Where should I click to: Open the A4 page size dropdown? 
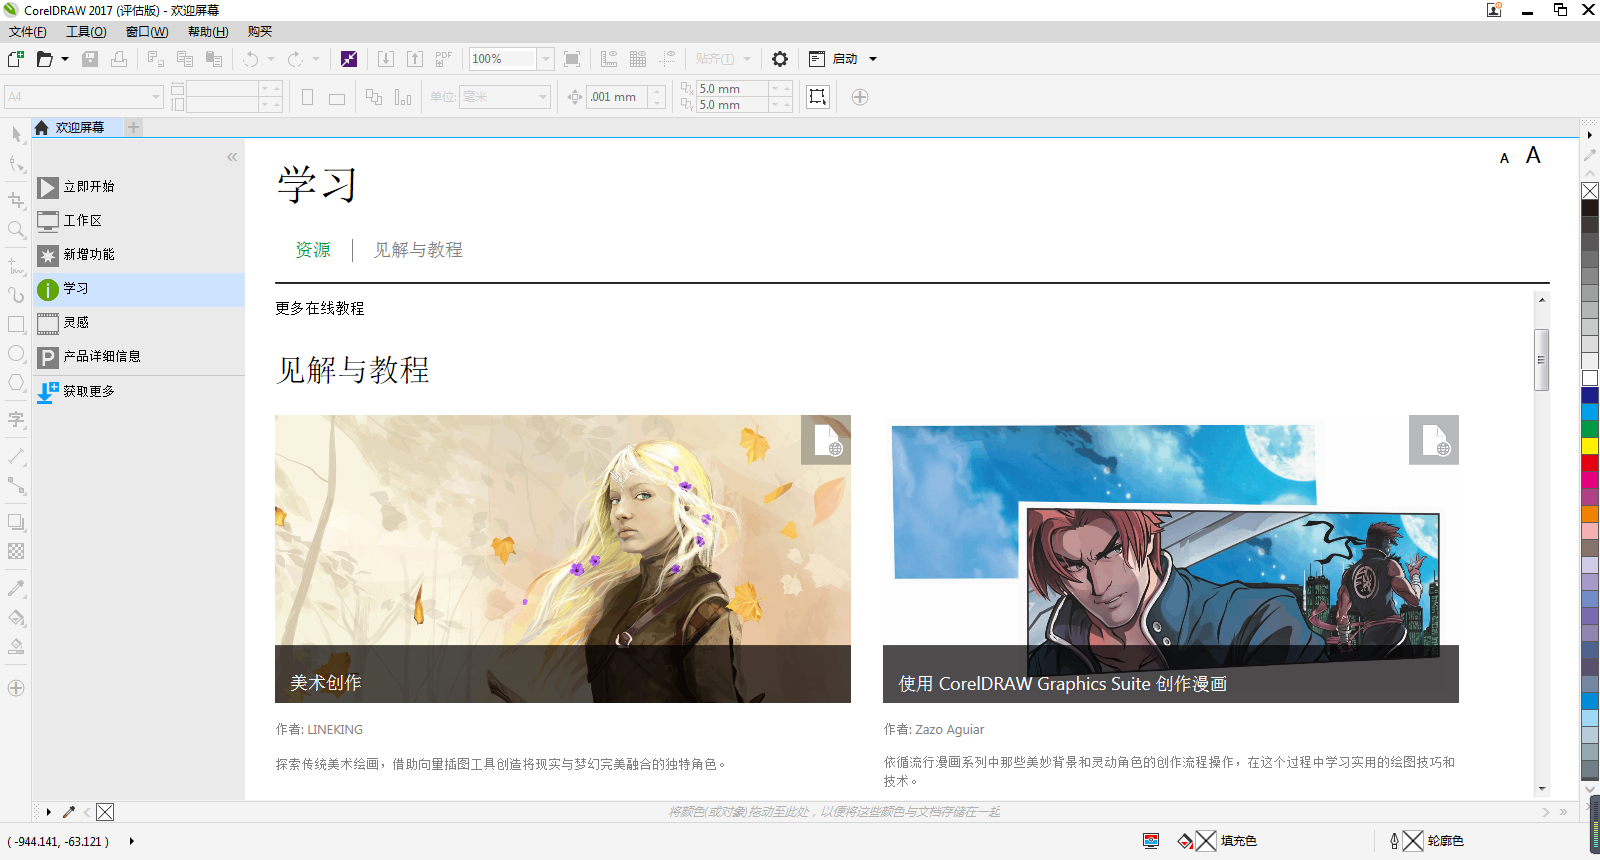pyautogui.click(x=156, y=97)
